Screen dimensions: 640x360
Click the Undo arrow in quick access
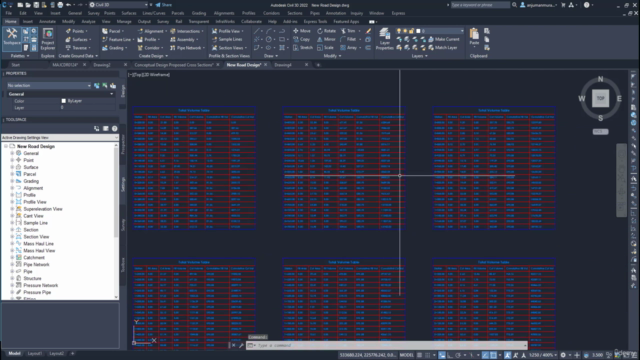point(69,5)
